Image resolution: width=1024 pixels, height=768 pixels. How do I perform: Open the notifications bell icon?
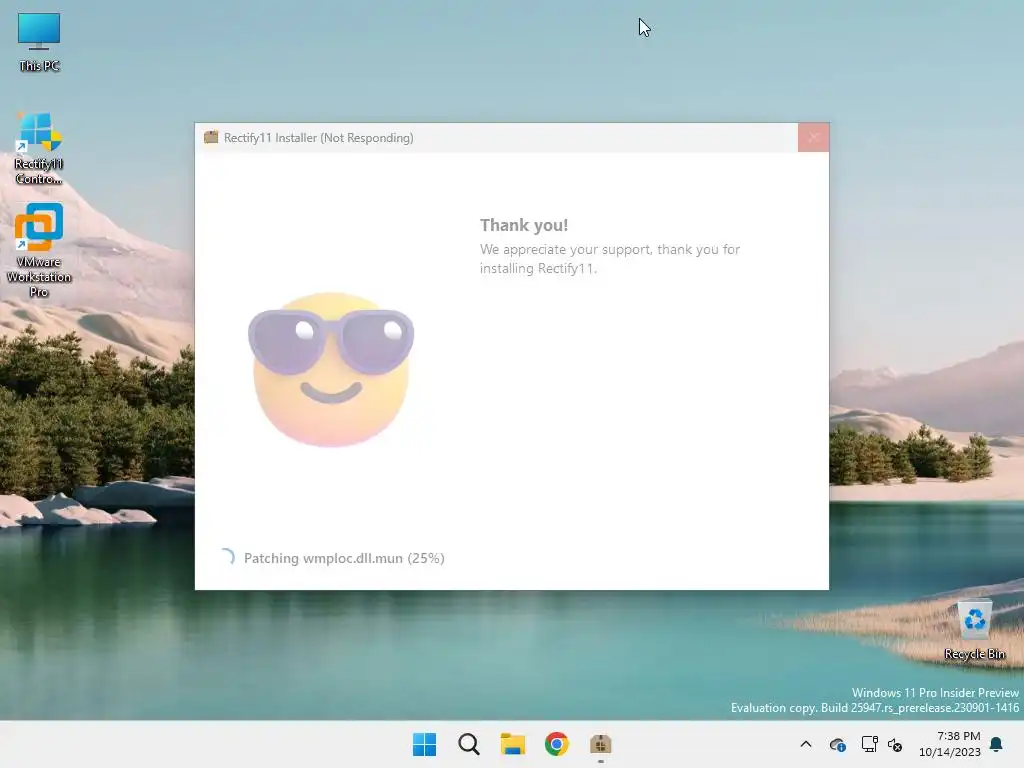point(997,744)
